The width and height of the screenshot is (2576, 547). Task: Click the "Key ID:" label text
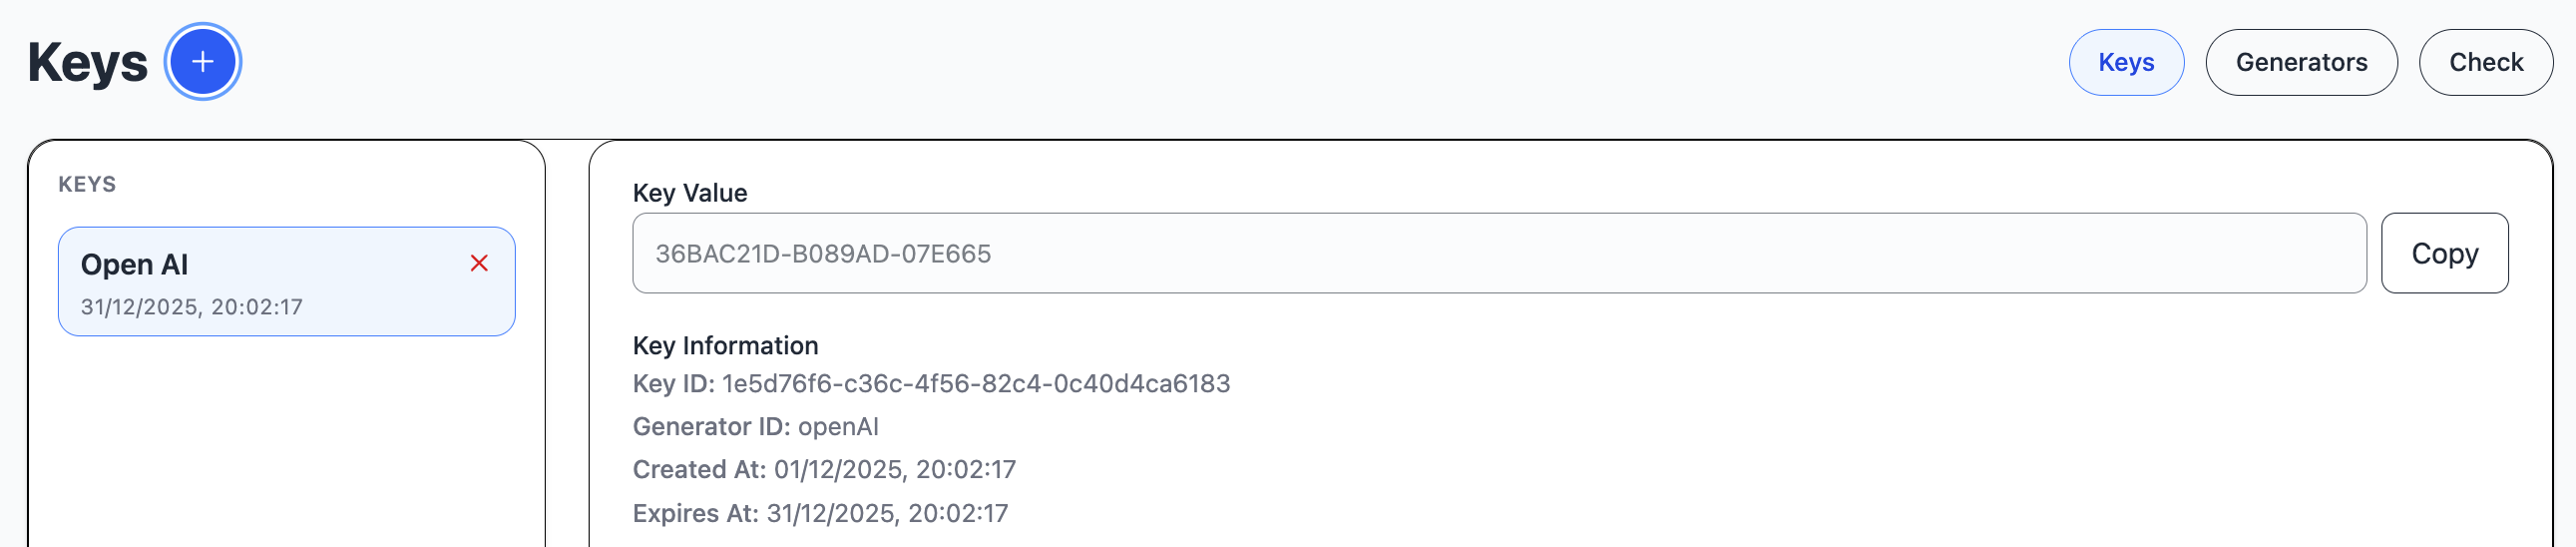click(x=673, y=384)
